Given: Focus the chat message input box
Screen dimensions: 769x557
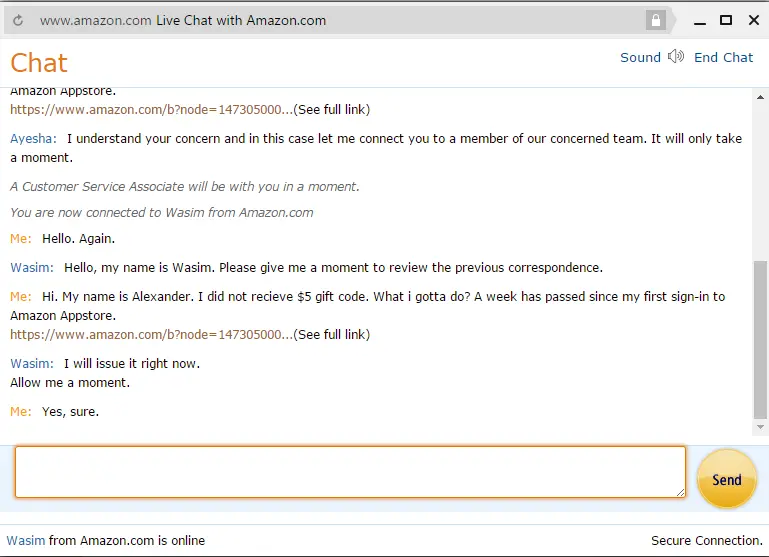Looking at the screenshot, I should (x=350, y=472).
